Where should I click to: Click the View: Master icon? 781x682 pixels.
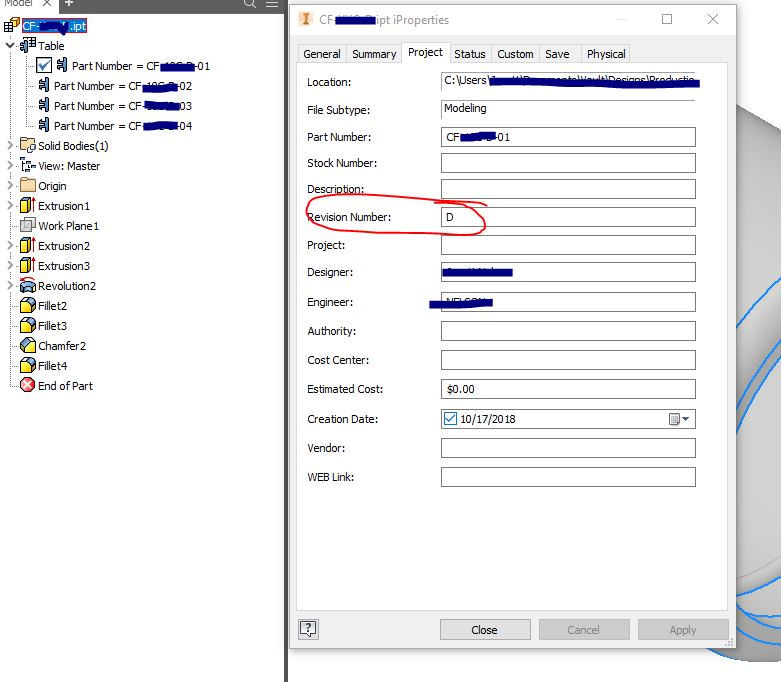pos(27,165)
